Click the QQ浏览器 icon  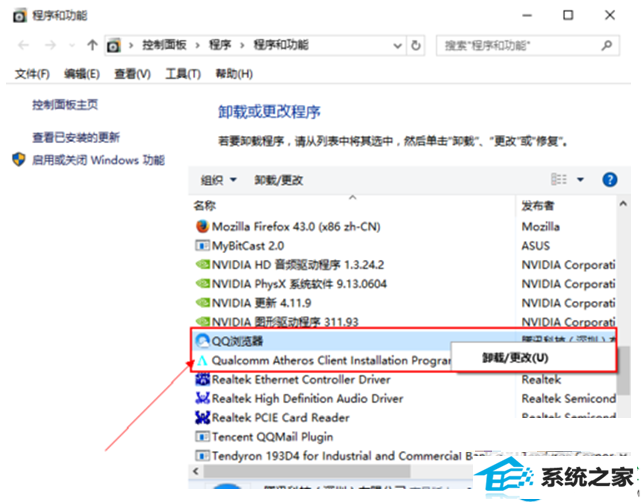pos(202,341)
